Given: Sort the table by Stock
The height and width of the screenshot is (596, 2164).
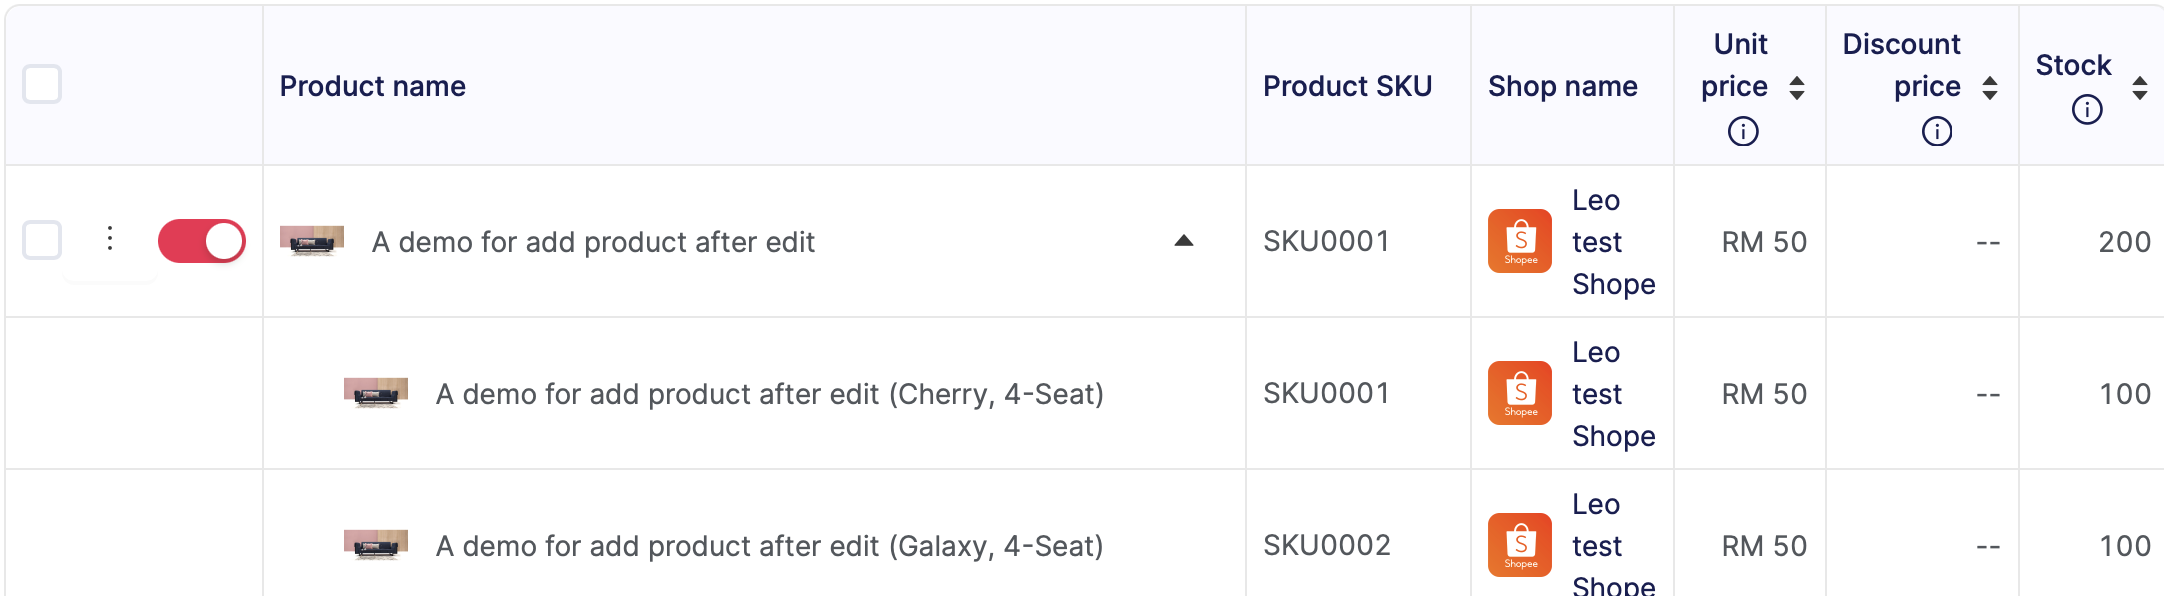Looking at the screenshot, I should coord(2140,88).
